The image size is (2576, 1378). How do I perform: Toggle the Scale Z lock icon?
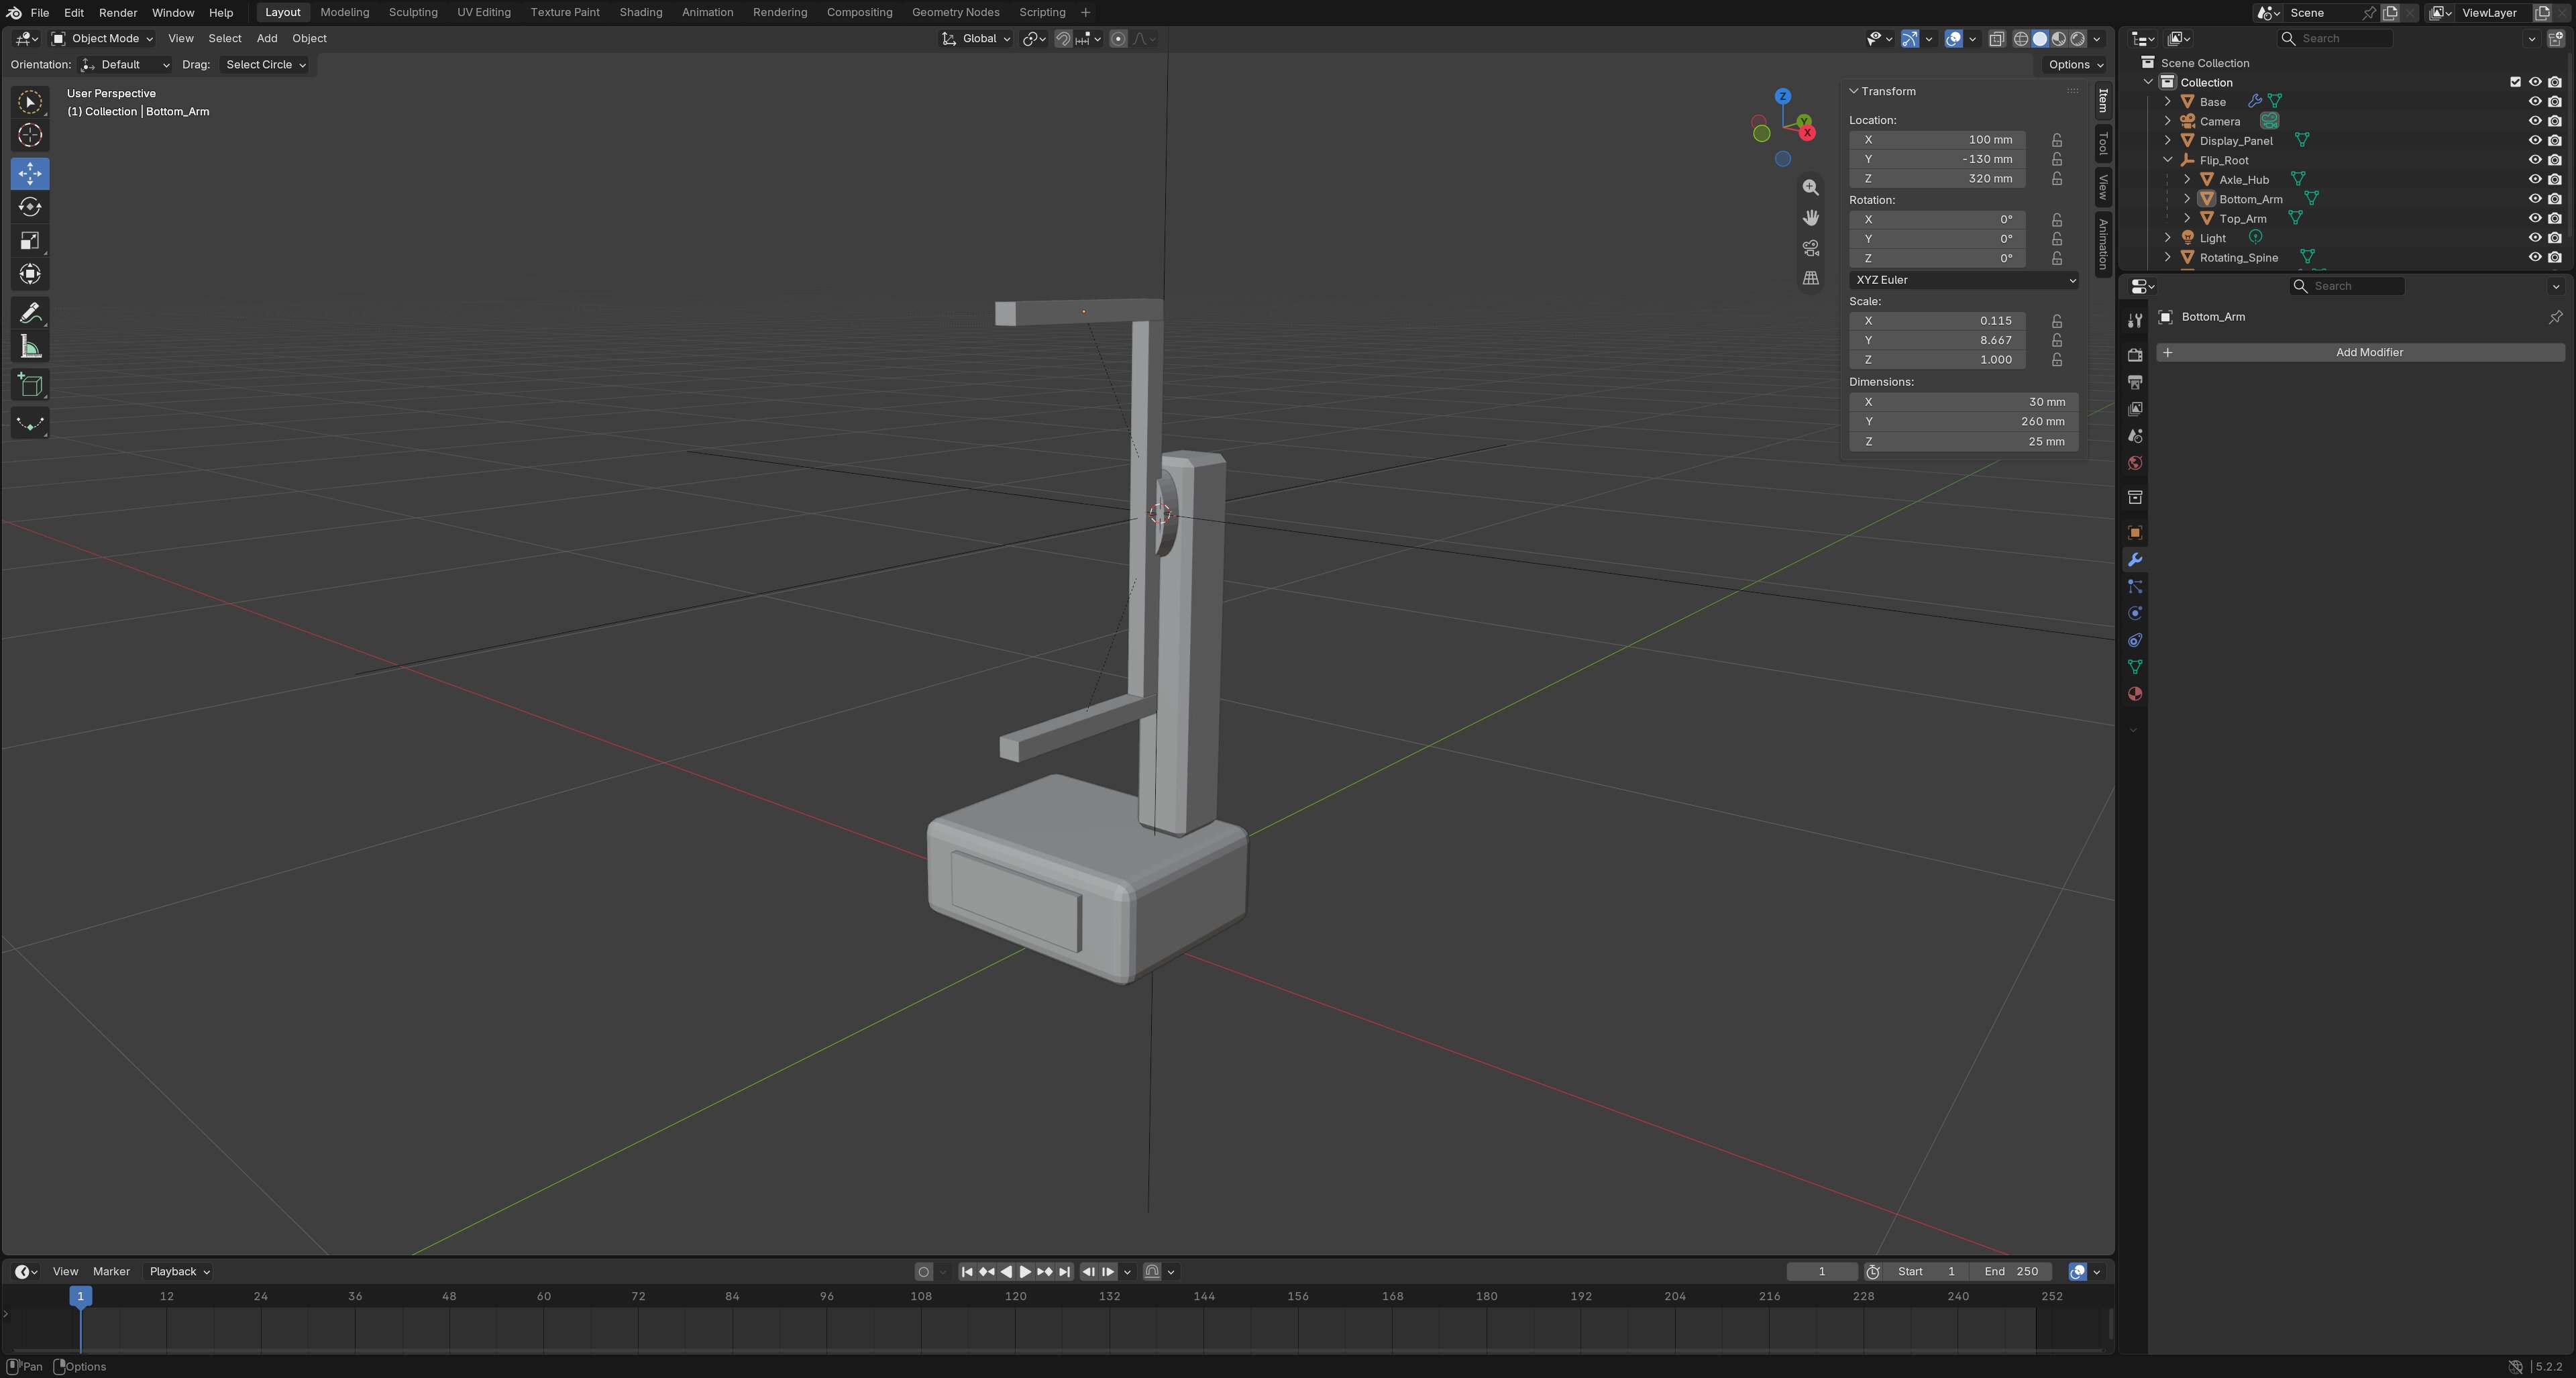2057,360
